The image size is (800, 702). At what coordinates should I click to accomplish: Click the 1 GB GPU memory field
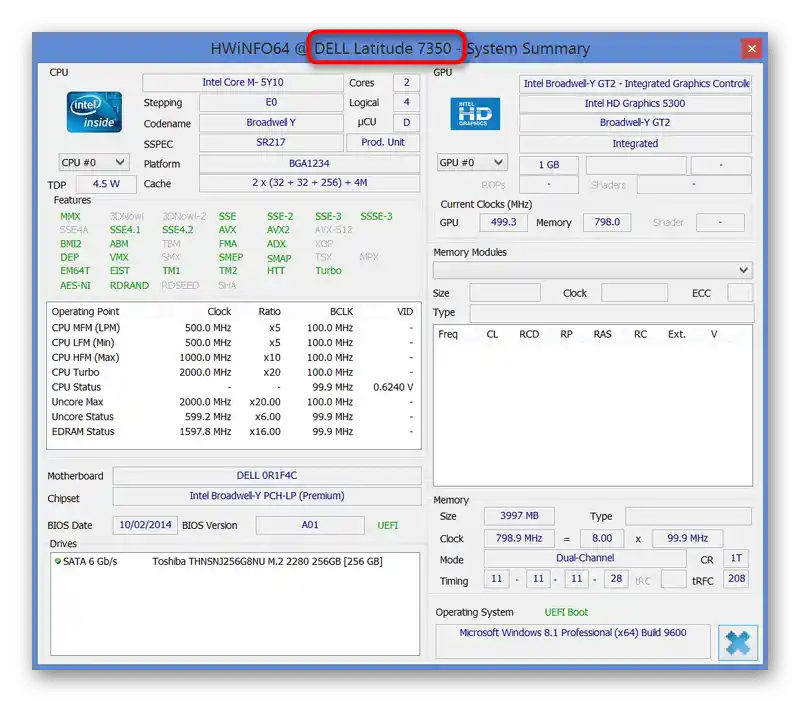point(549,165)
